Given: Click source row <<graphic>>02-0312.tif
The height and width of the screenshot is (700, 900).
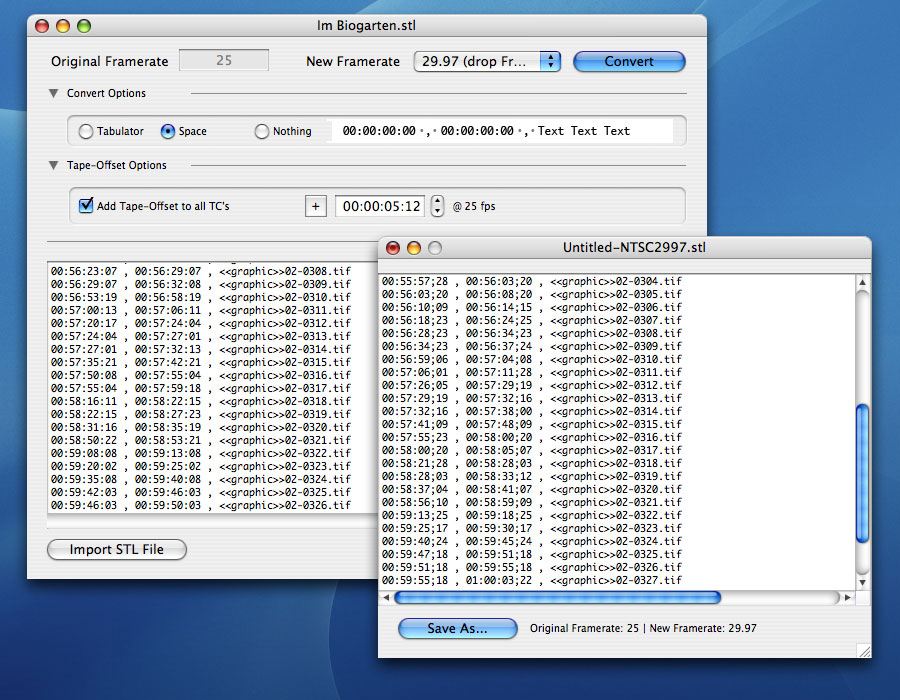Looking at the screenshot, I should click(x=200, y=323).
